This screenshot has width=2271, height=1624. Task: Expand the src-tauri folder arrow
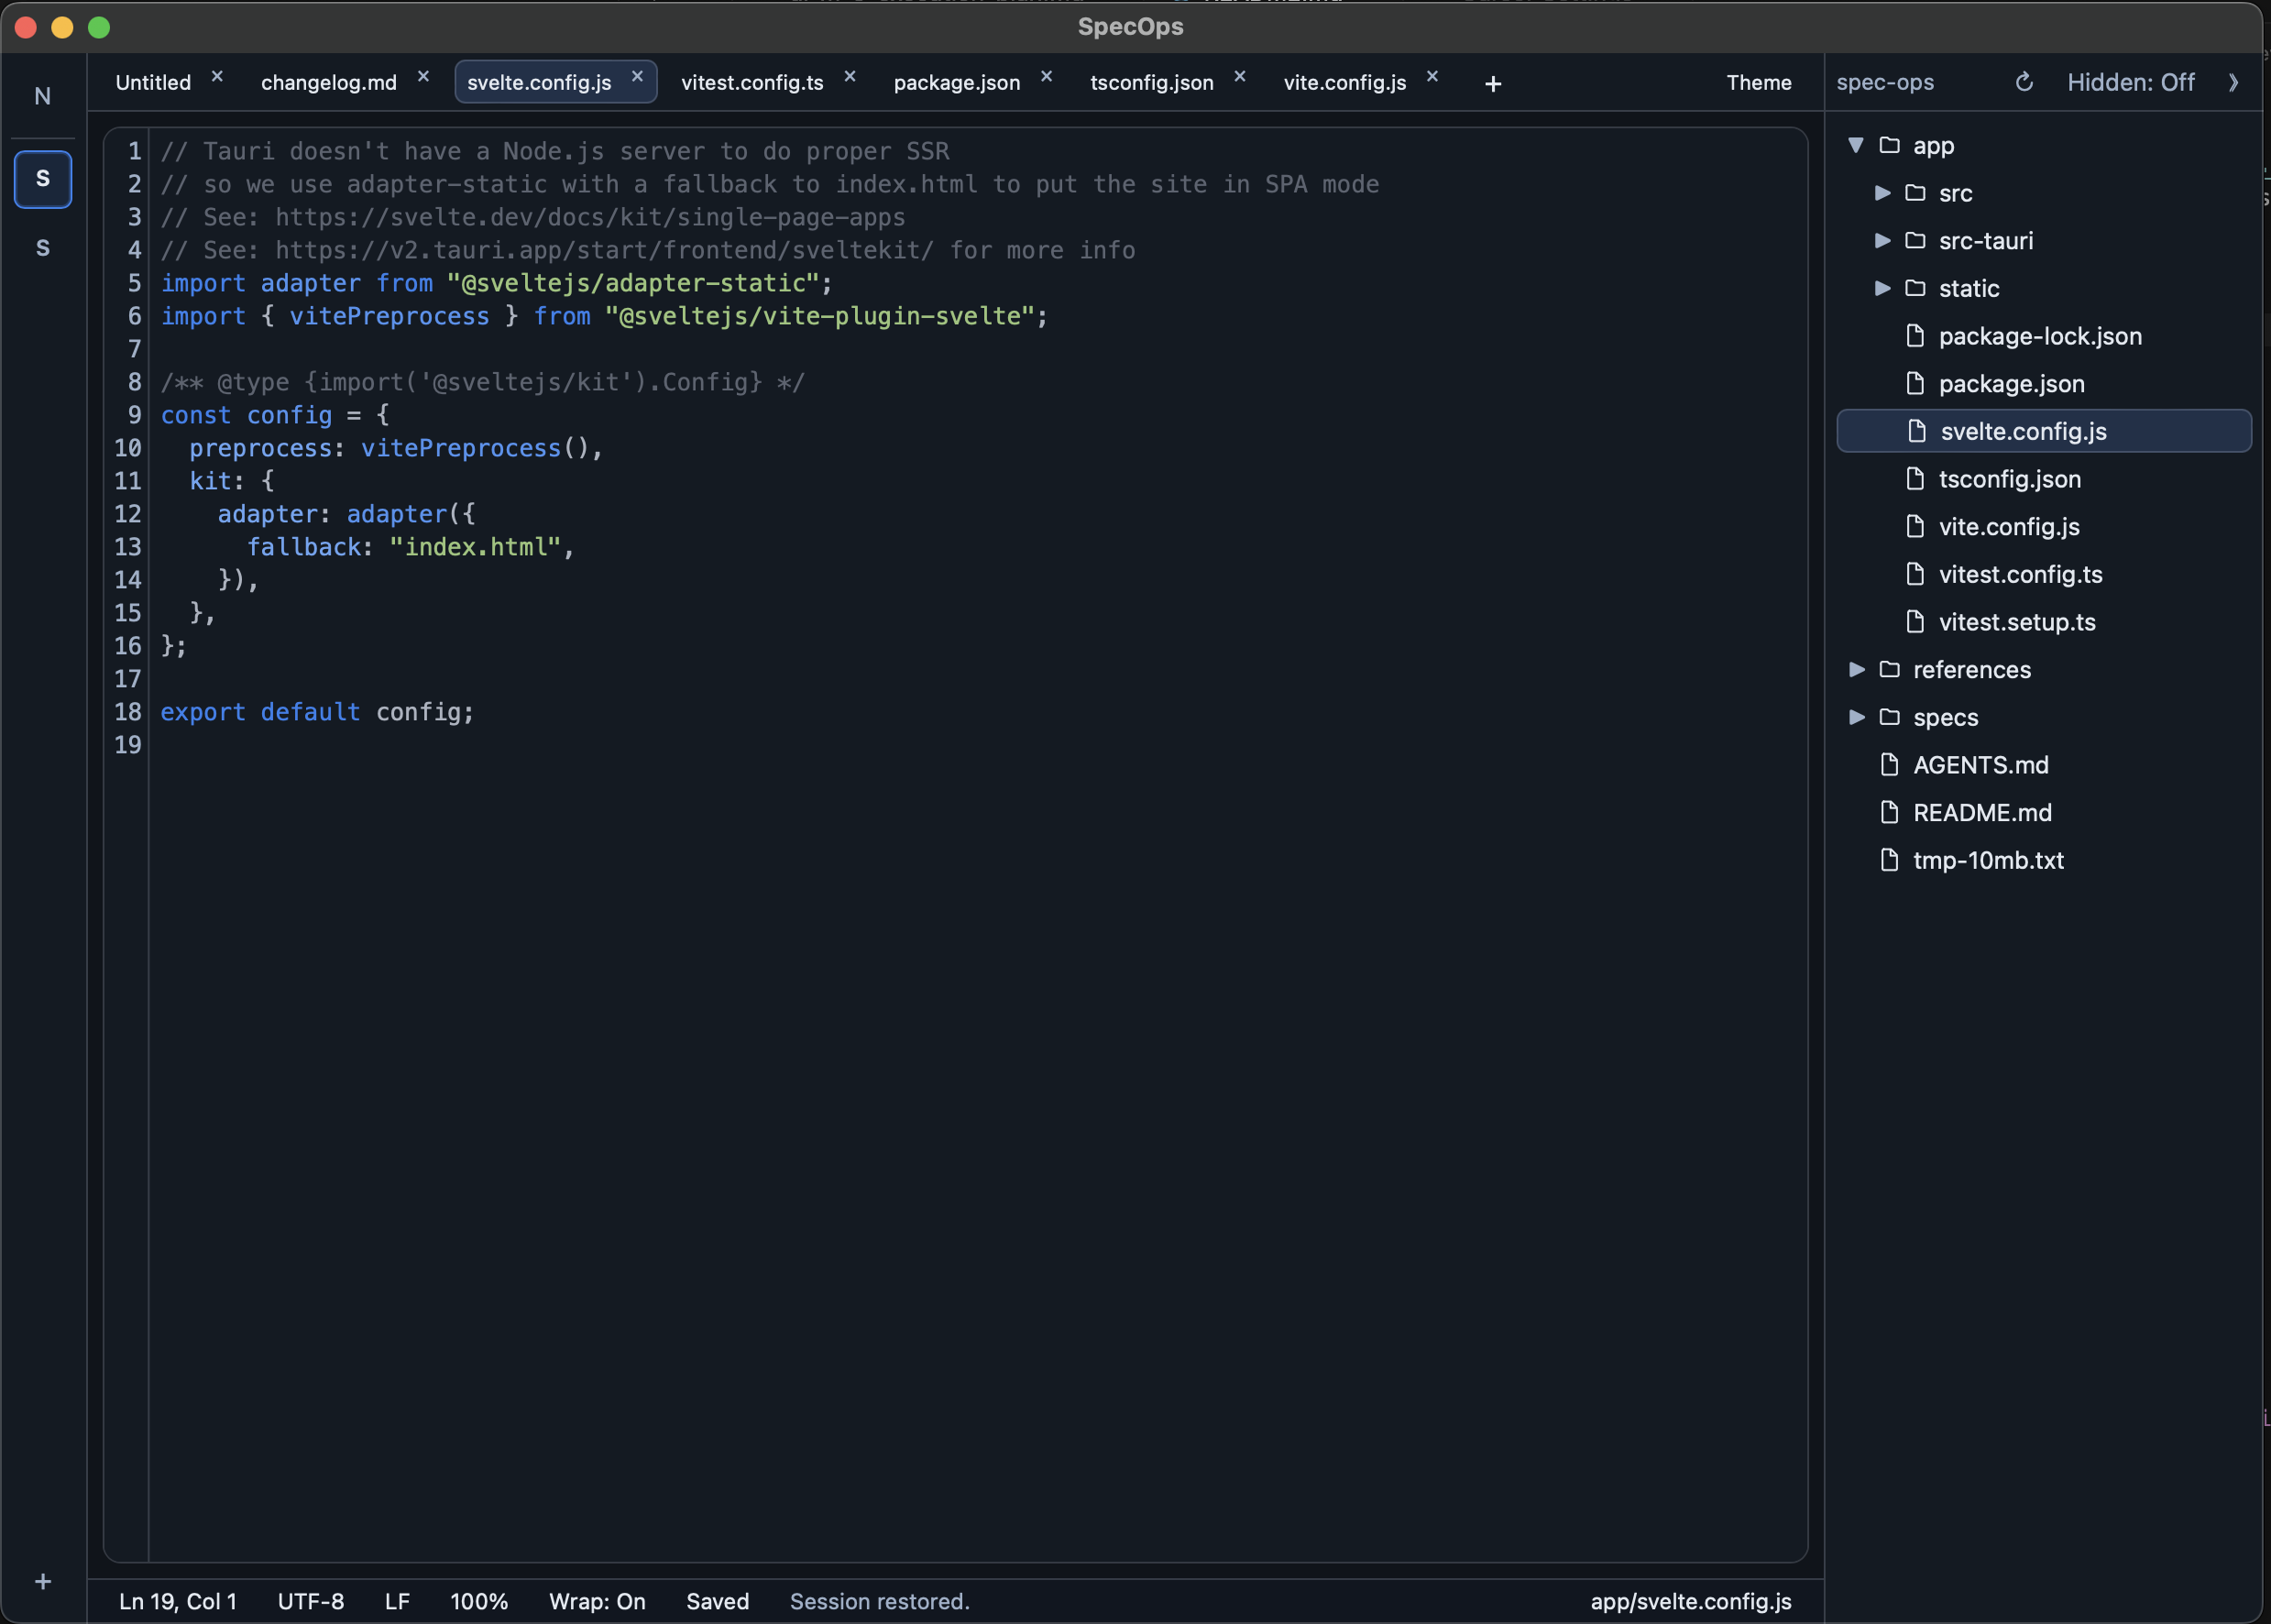[1882, 240]
